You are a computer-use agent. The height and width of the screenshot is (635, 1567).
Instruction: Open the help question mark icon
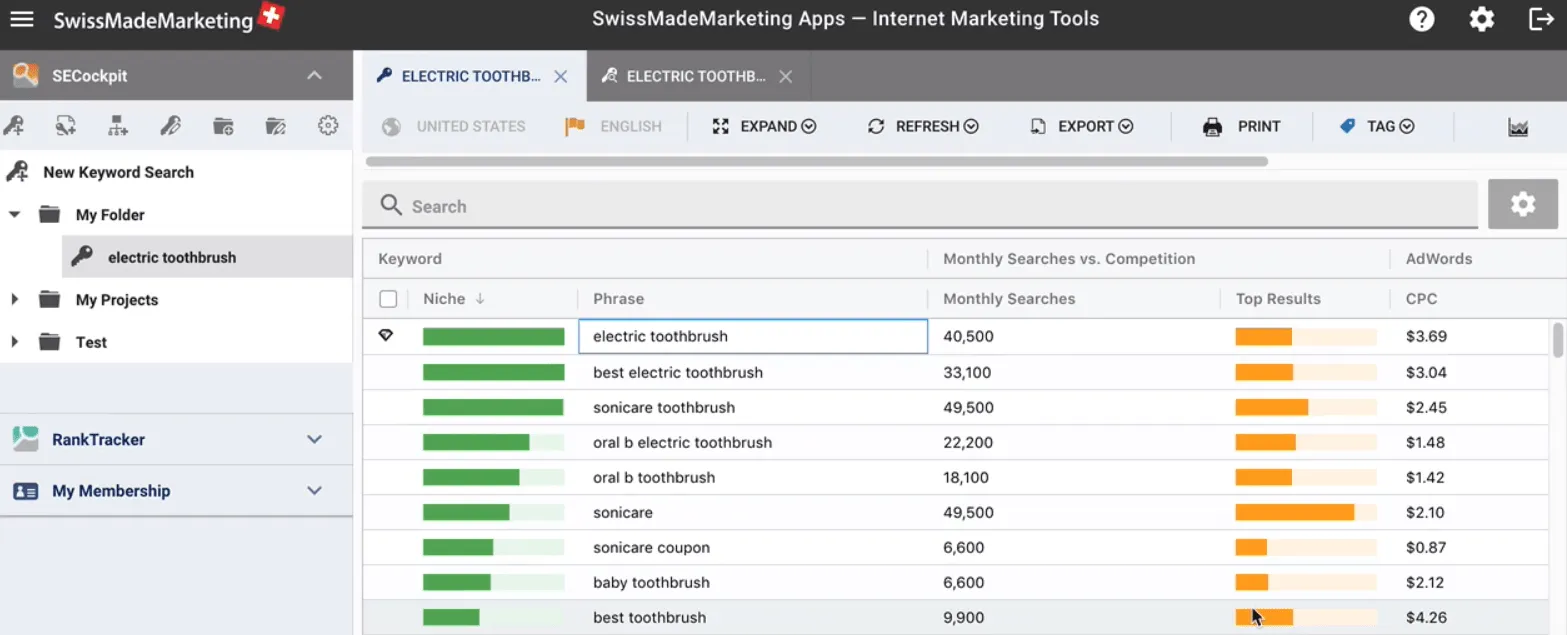(1421, 19)
